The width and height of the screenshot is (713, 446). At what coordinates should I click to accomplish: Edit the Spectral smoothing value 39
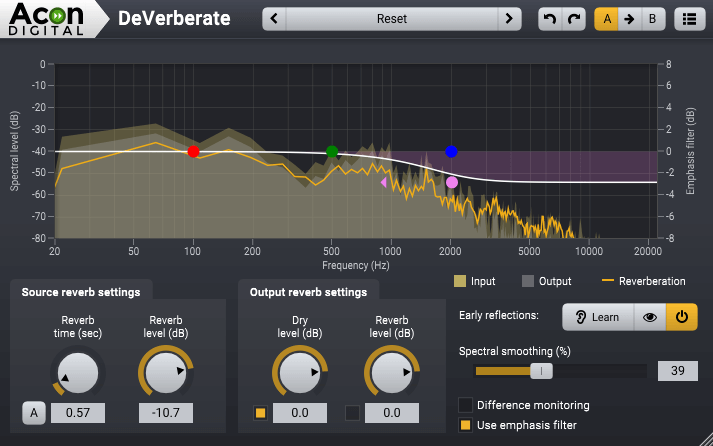pyautogui.click(x=678, y=371)
